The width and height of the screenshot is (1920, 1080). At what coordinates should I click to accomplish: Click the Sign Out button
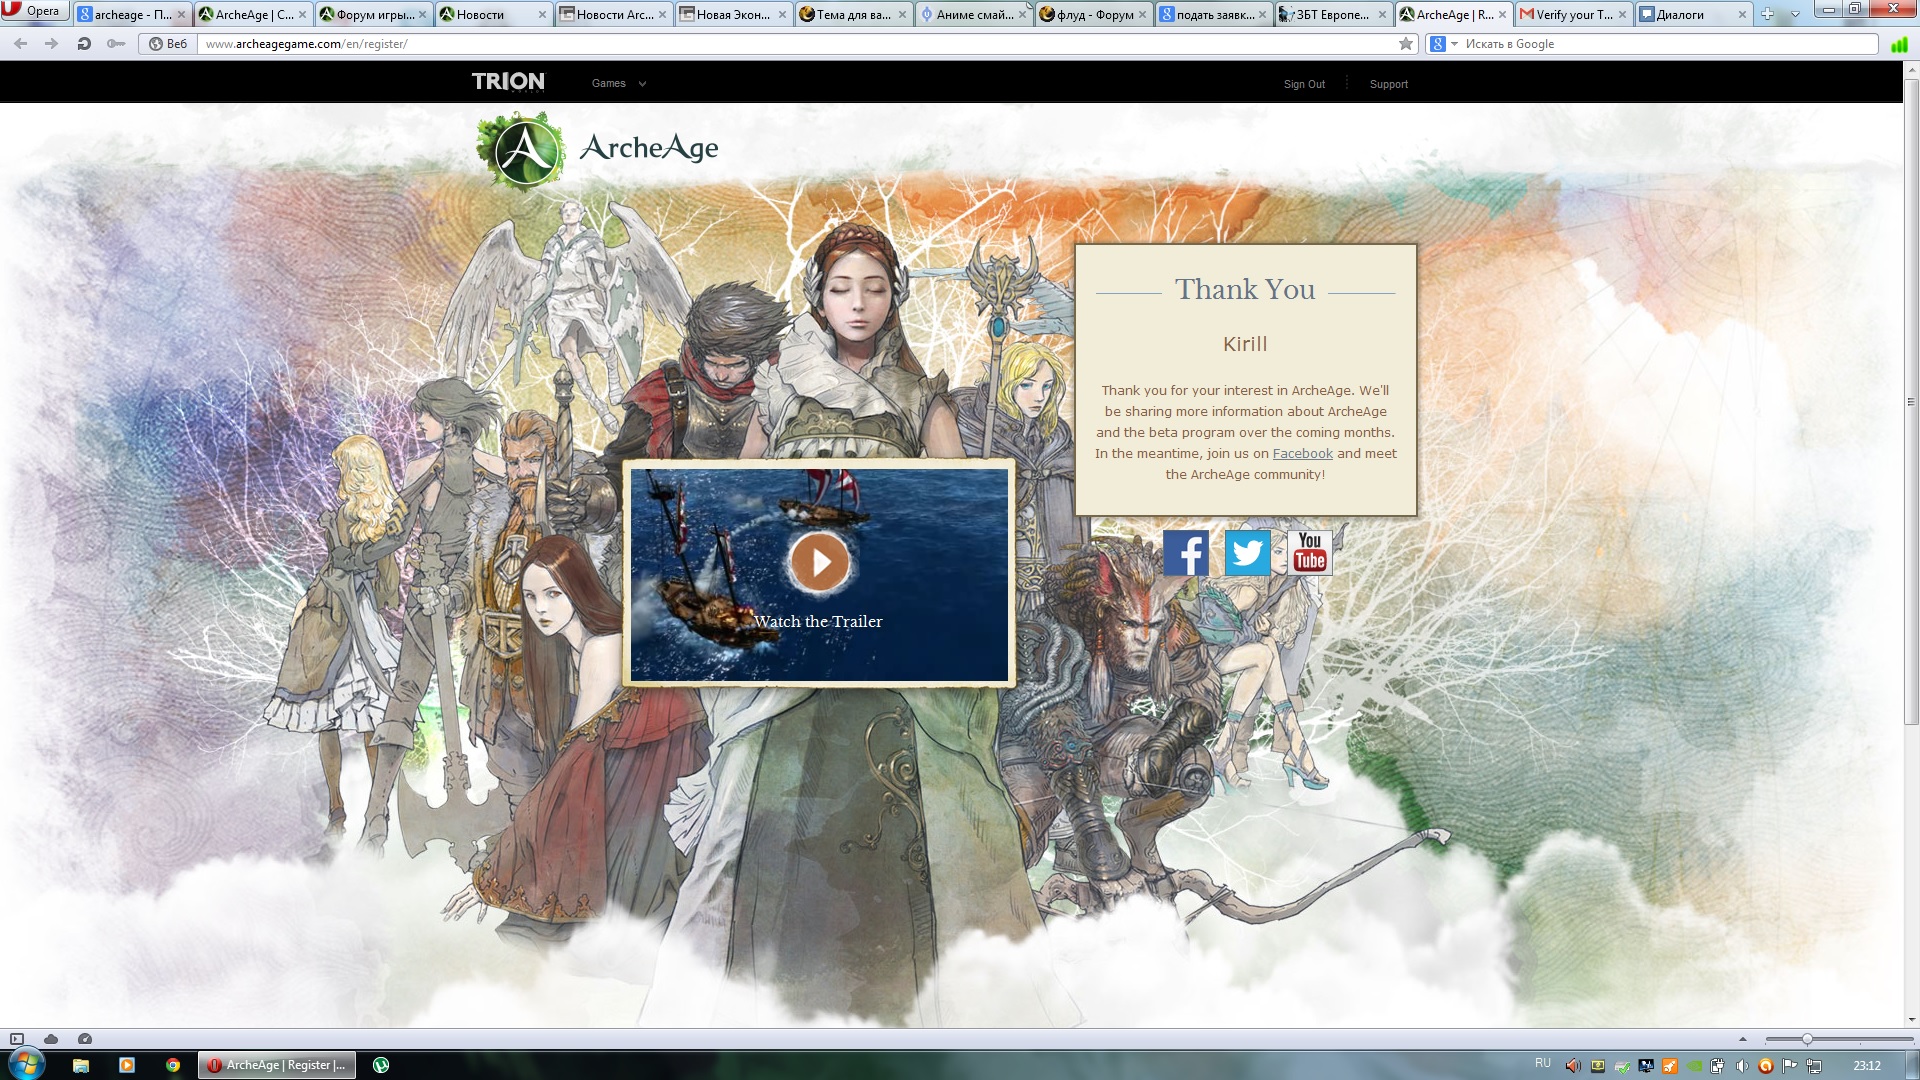pos(1304,83)
